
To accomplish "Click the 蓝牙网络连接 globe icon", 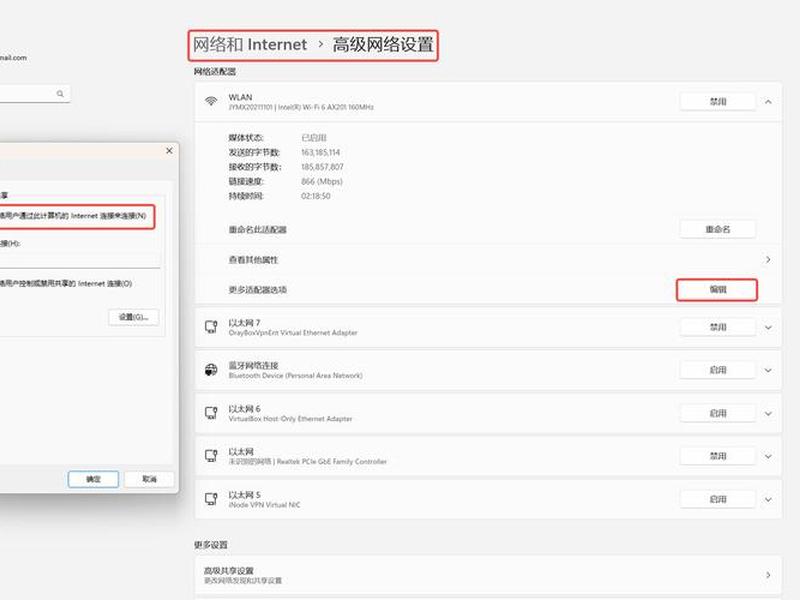I will pyautogui.click(x=211, y=370).
